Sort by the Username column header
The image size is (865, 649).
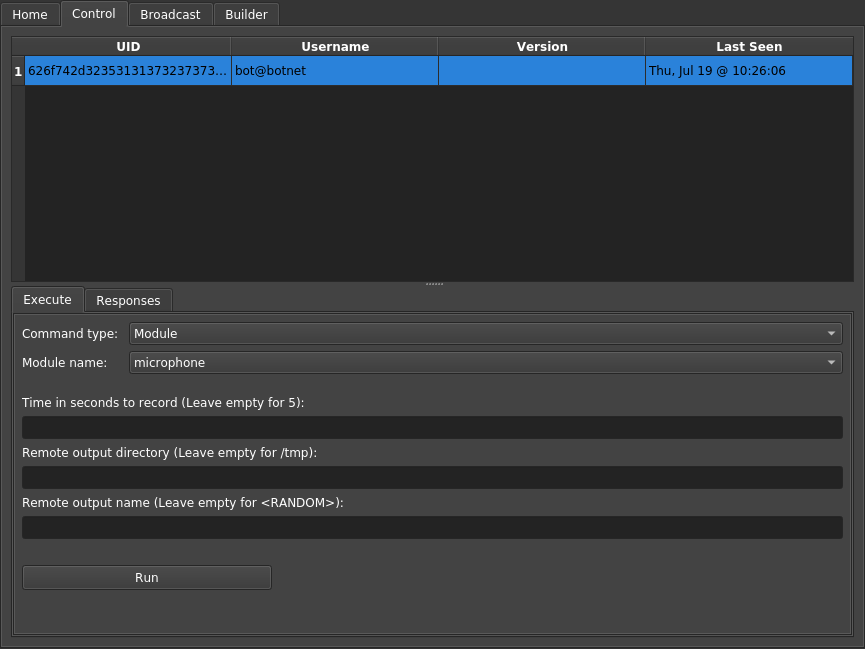point(335,46)
